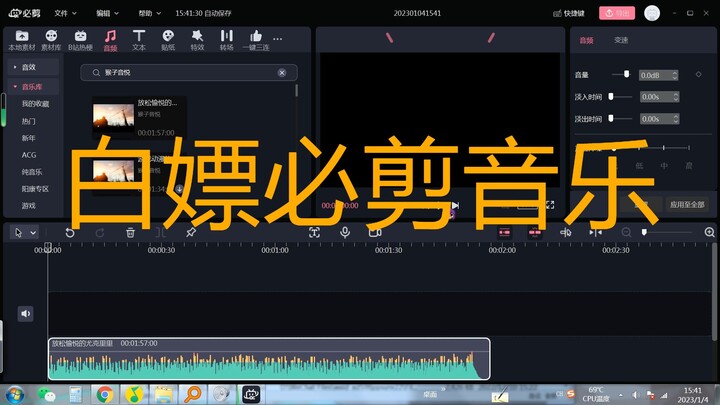Image resolution: width=720 pixels, height=405 pixels.
Task: Add a volume keyframe with diamond toggle
Action: tap(698, 74)
